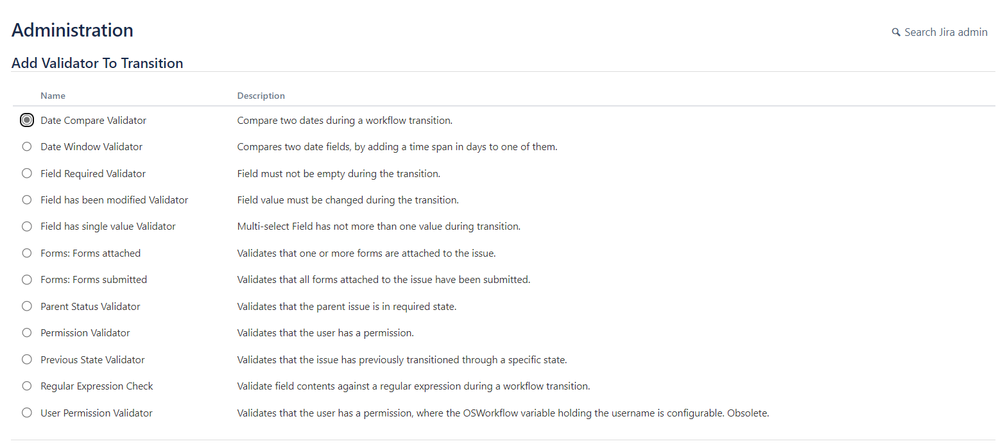Viewport: 998px width, 446px height.
Task: Pick the Parent Status Validator radio button
Action: pos(27,306)
